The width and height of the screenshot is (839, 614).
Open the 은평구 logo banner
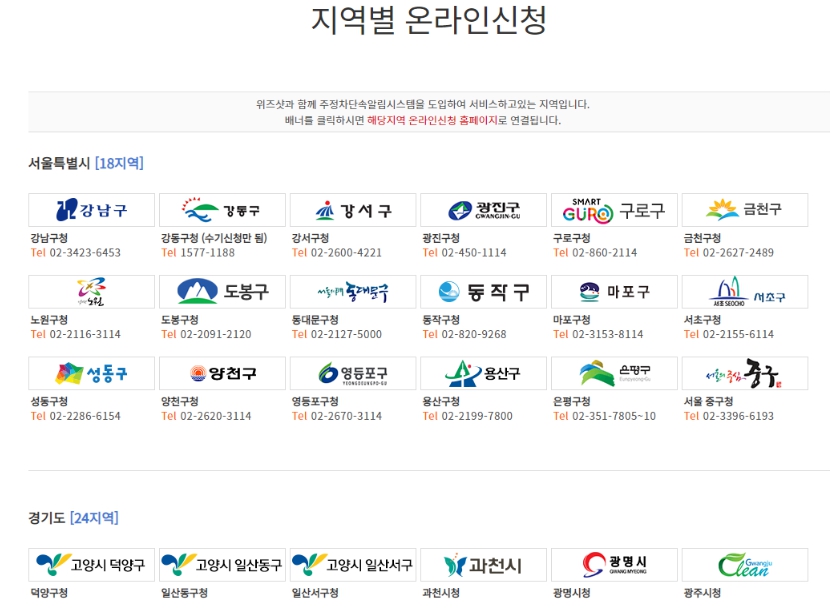coord(614,373)
